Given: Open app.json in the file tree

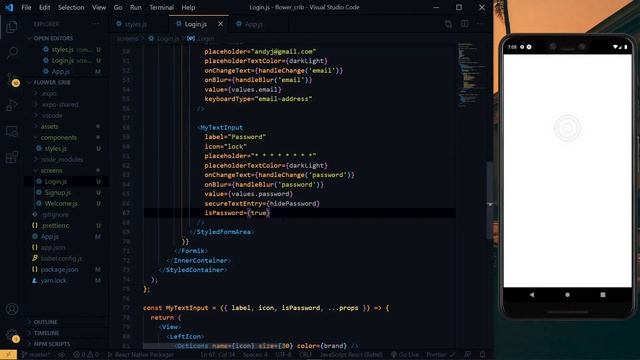Looking at the screenshot, I should tap(53, 247).
